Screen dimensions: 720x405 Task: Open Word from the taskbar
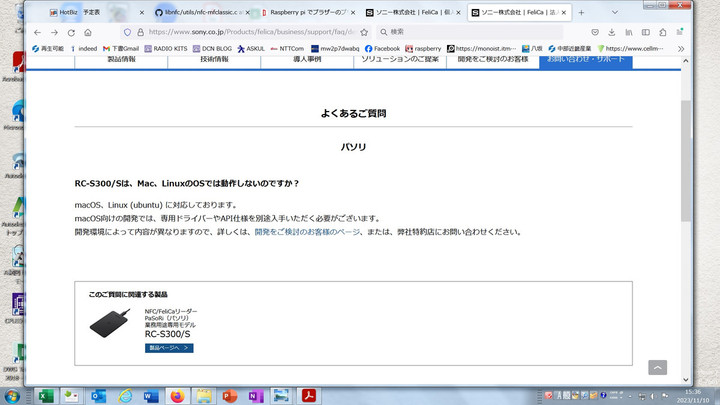[151, 396]
